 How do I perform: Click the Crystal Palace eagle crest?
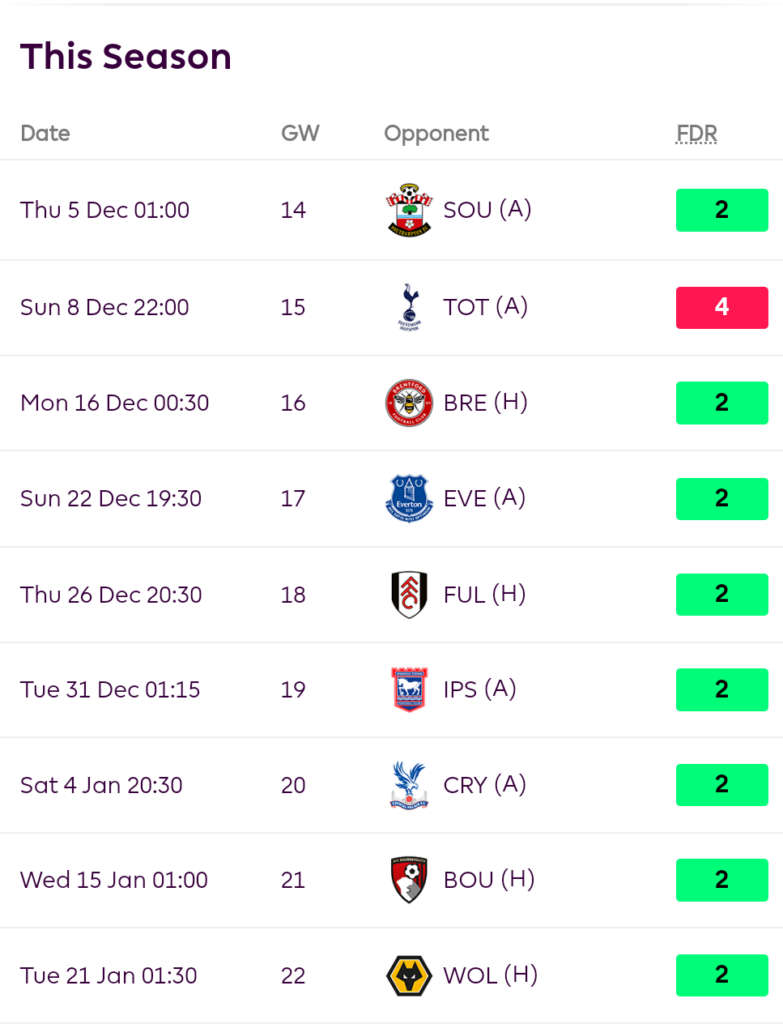coord(409,785)
